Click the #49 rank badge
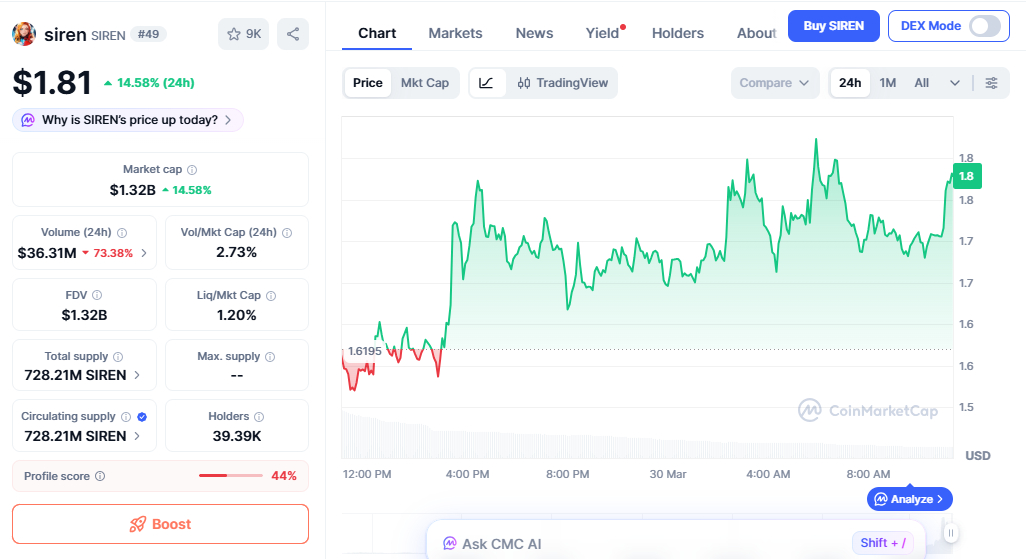 click(x=149, y=34)
